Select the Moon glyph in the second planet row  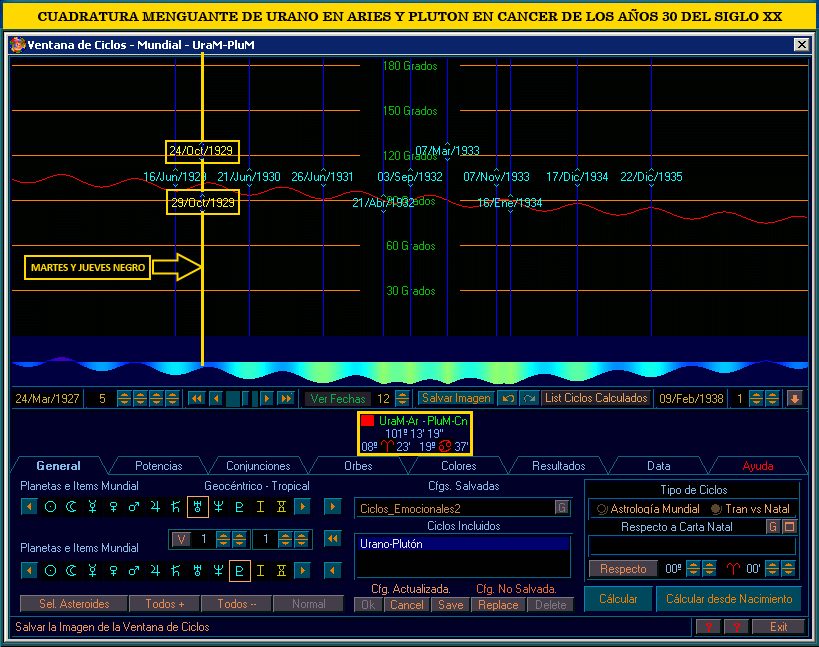point(72,570)
